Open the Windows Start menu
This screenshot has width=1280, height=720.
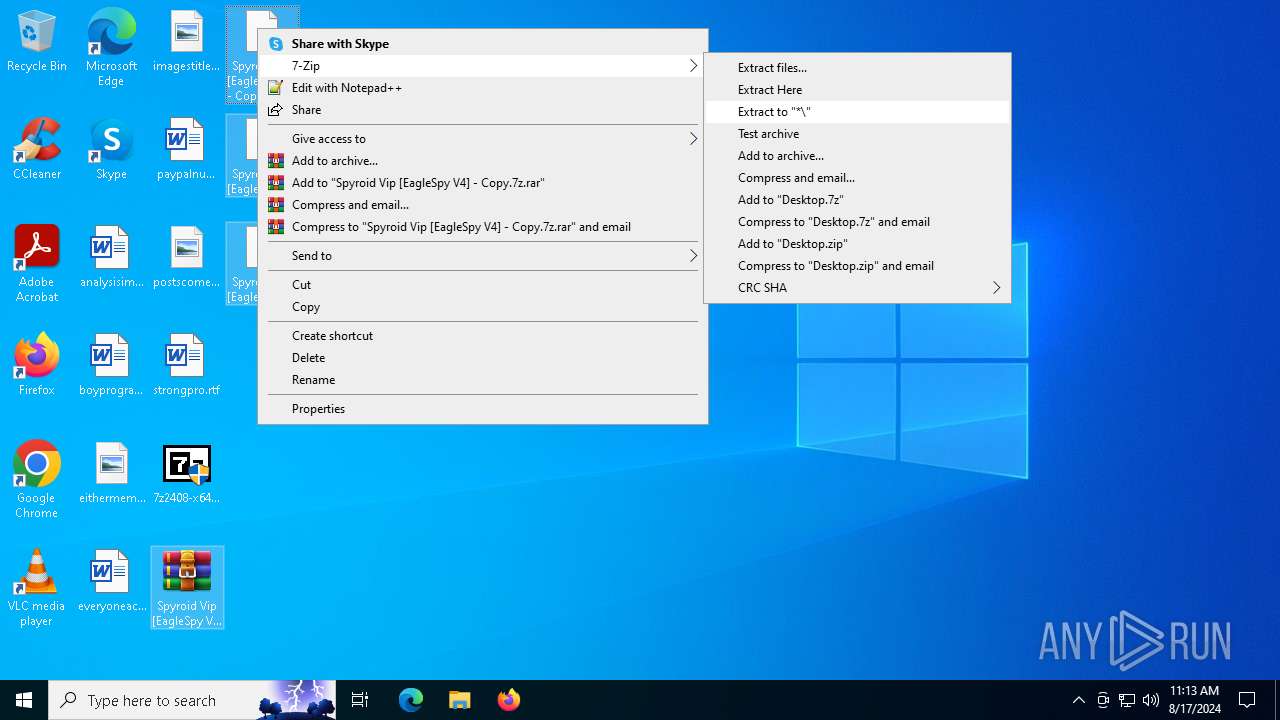click(24, 700)
